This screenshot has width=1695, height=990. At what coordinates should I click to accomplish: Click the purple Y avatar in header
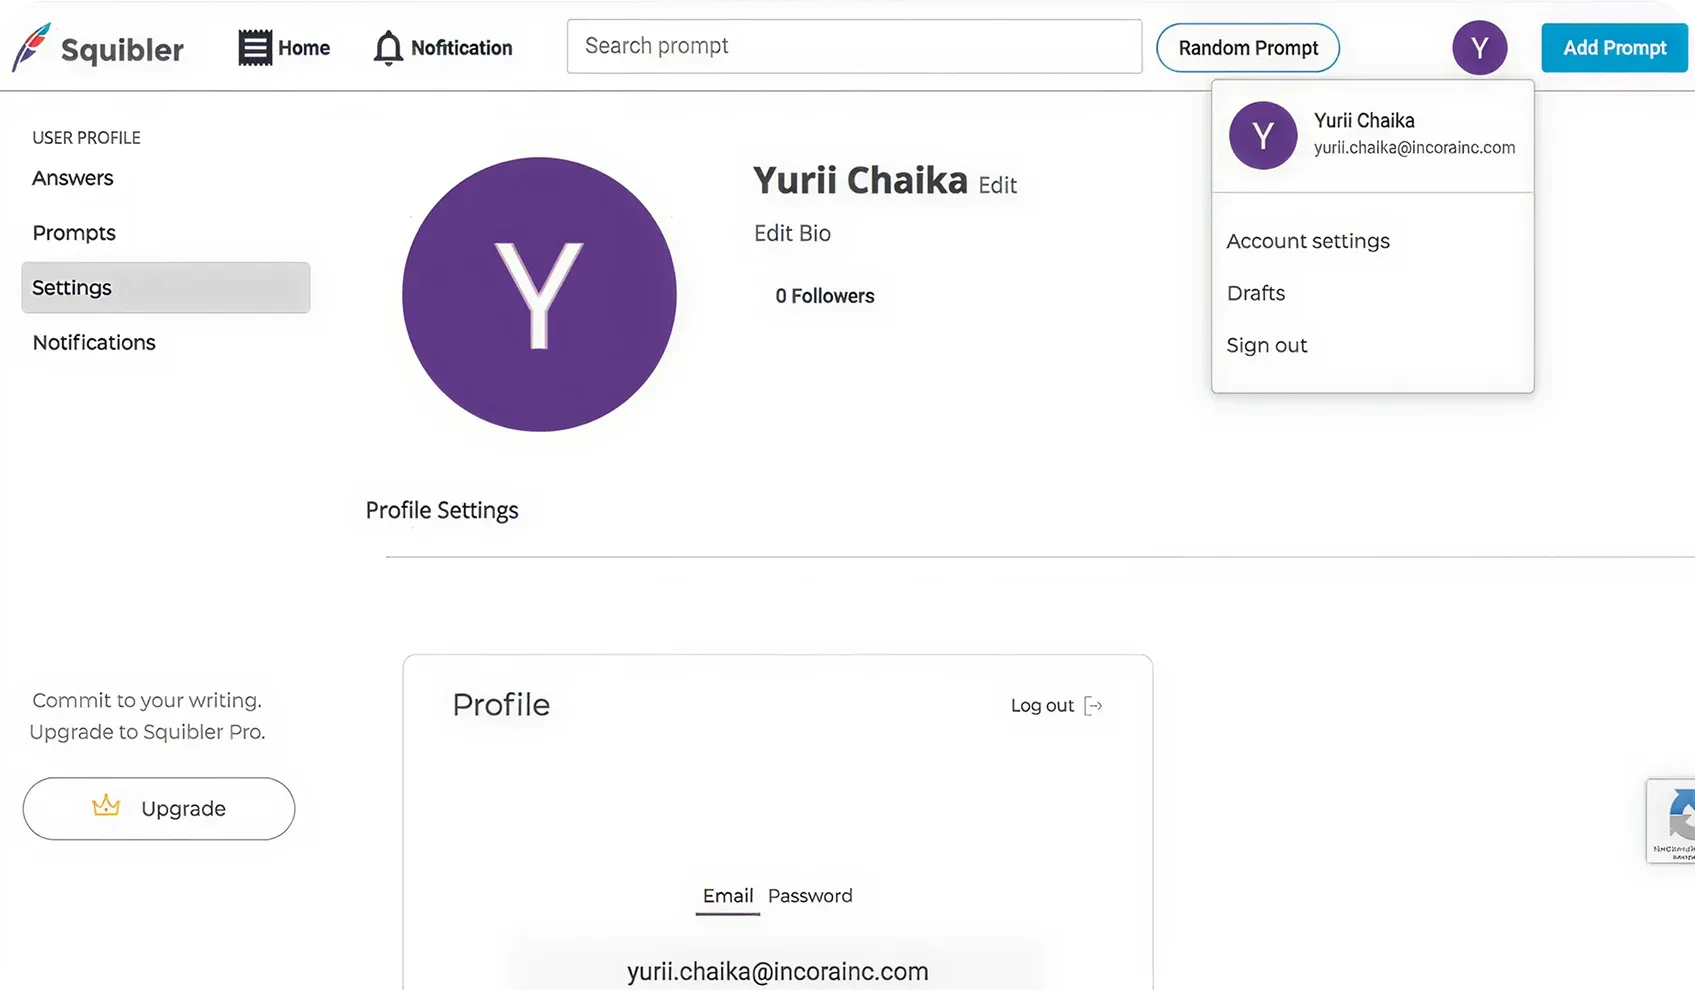(1479, 47)
